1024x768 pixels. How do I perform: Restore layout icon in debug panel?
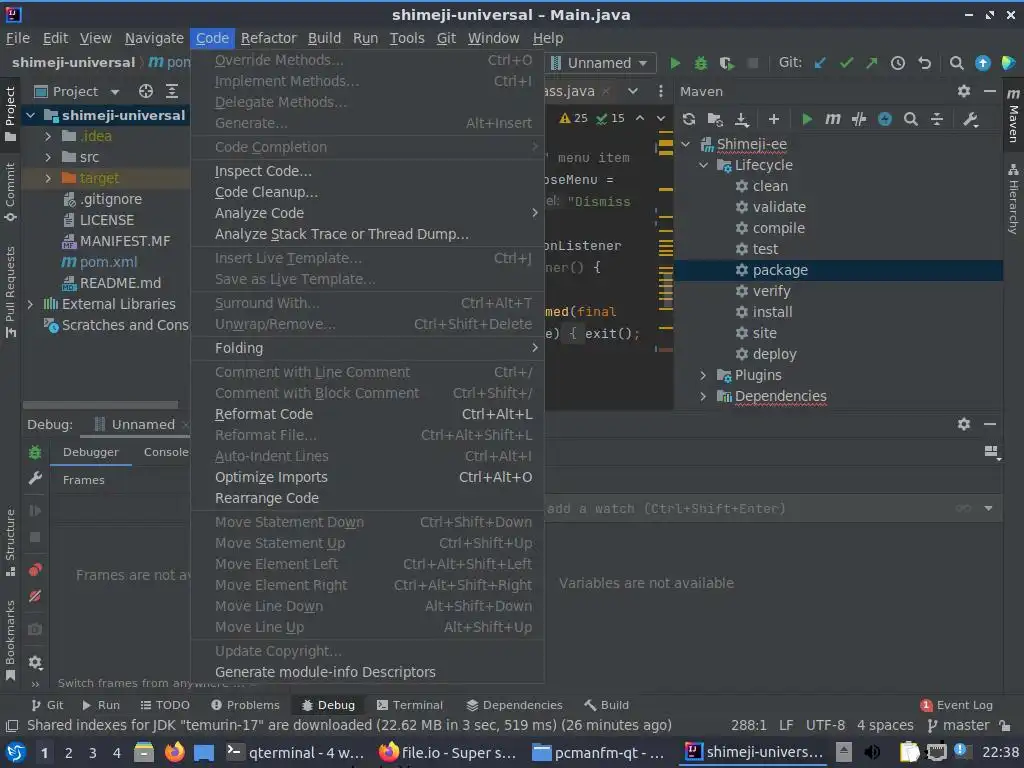(x=991, y=452)
